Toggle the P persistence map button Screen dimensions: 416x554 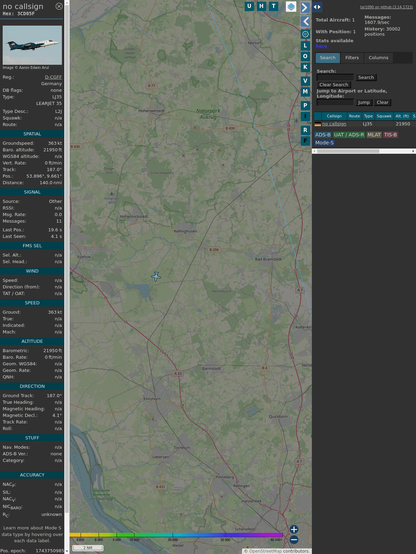pyautogui.click(x=305, y=105)
